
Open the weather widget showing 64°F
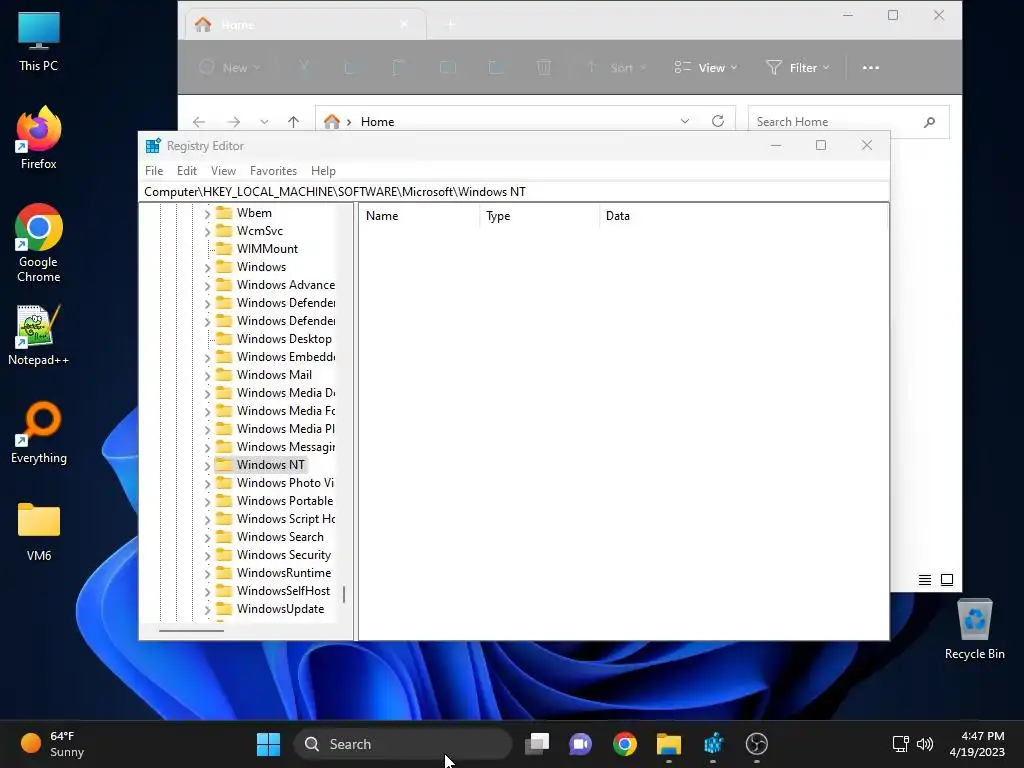[x=53, y=744]
